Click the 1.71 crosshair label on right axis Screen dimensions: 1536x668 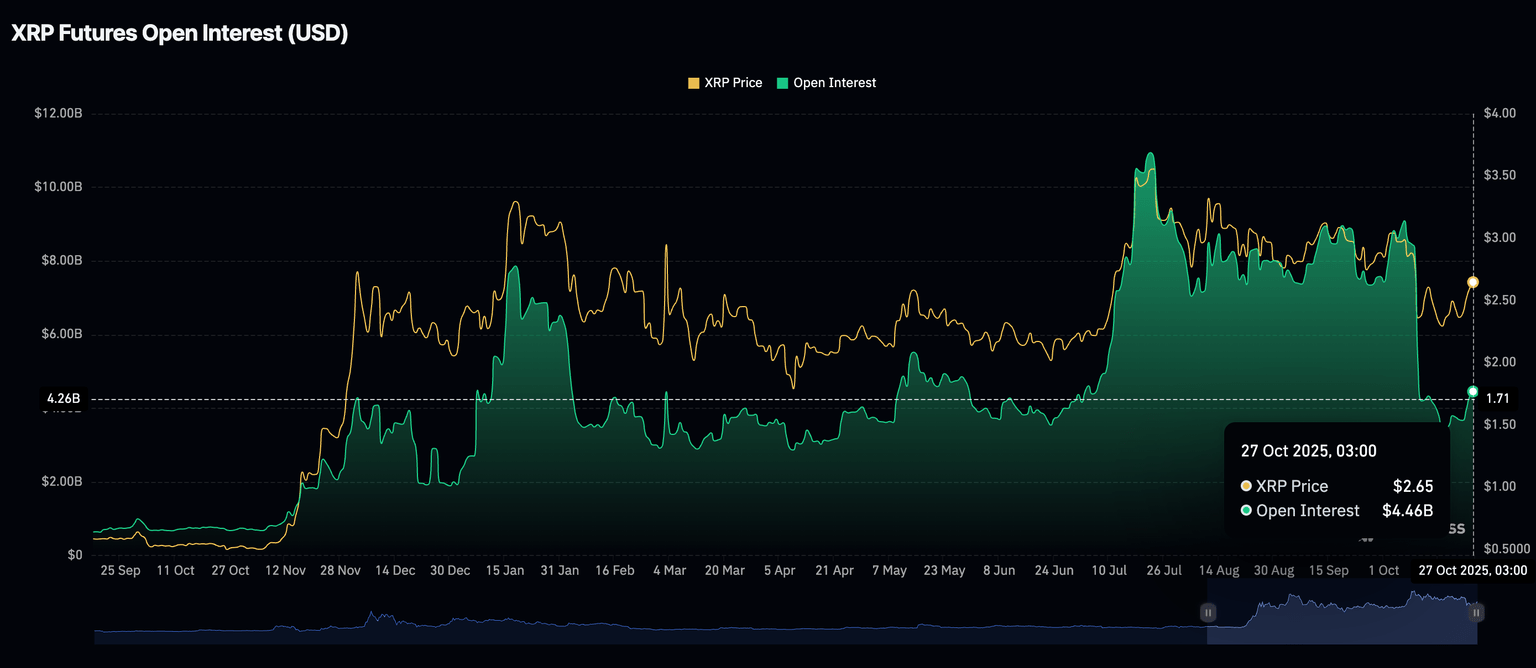point(1497,399)
